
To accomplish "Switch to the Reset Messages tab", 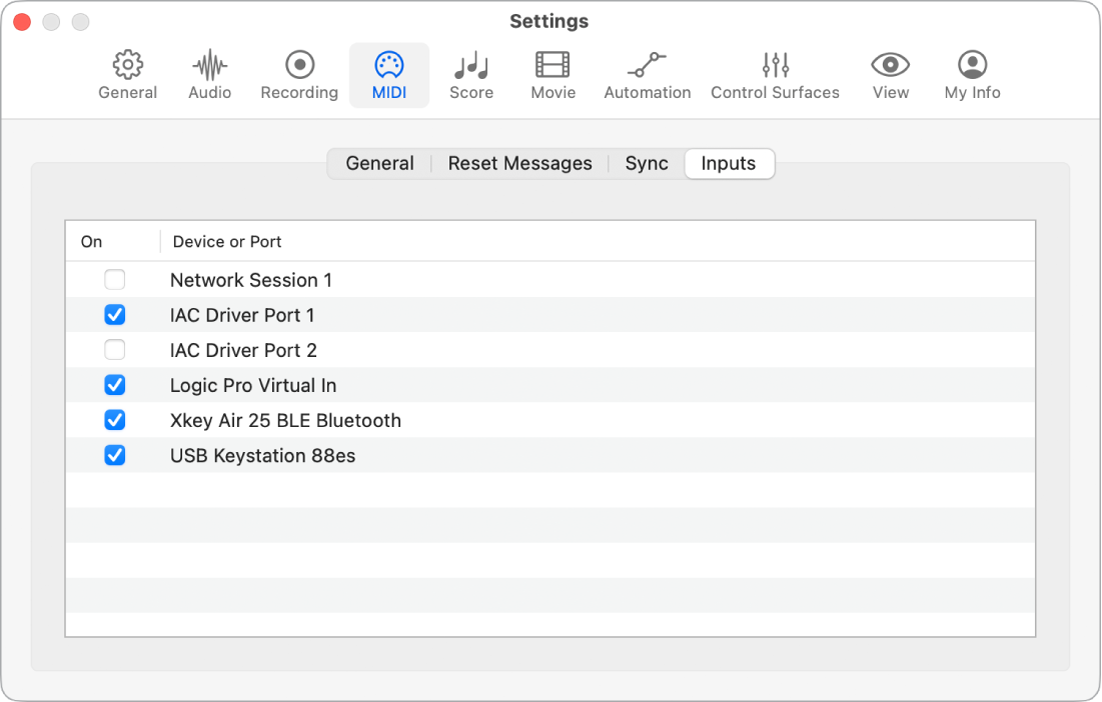I will [520, 163].
